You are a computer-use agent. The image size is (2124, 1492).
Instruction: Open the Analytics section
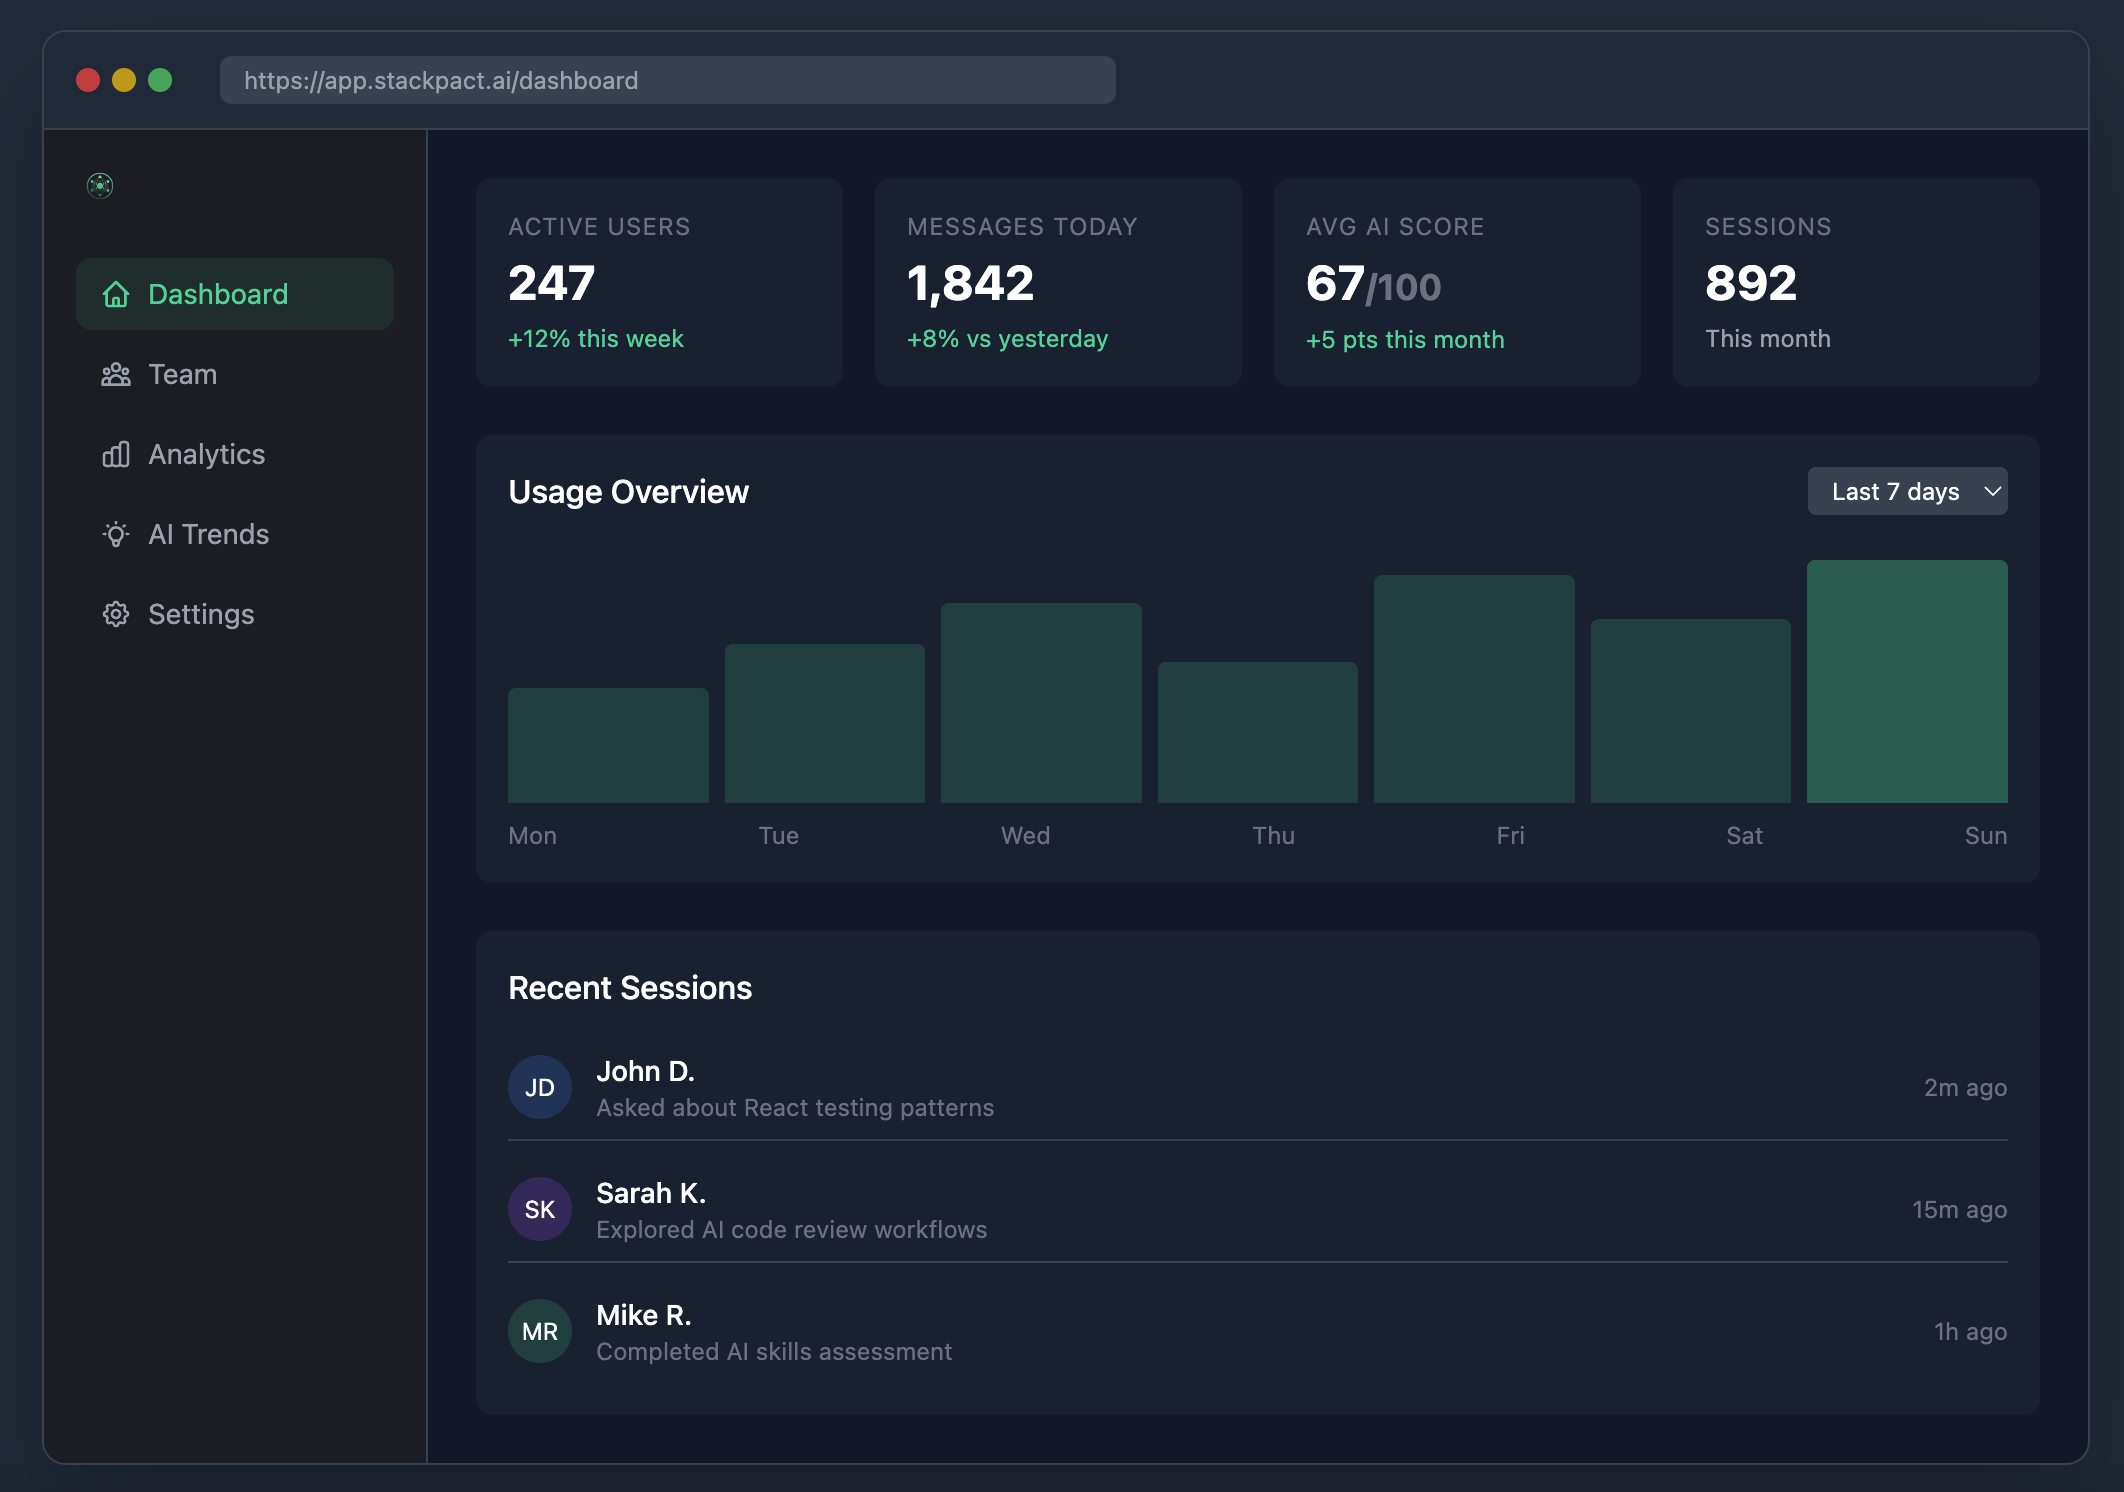pyautogui.click(x=206, y=454)
